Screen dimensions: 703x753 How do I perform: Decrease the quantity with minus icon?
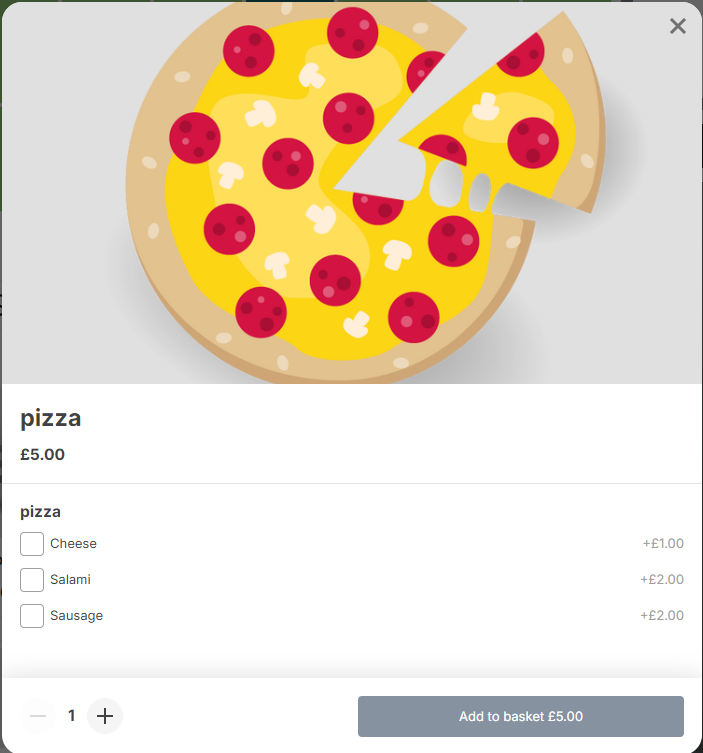[38, 716]
